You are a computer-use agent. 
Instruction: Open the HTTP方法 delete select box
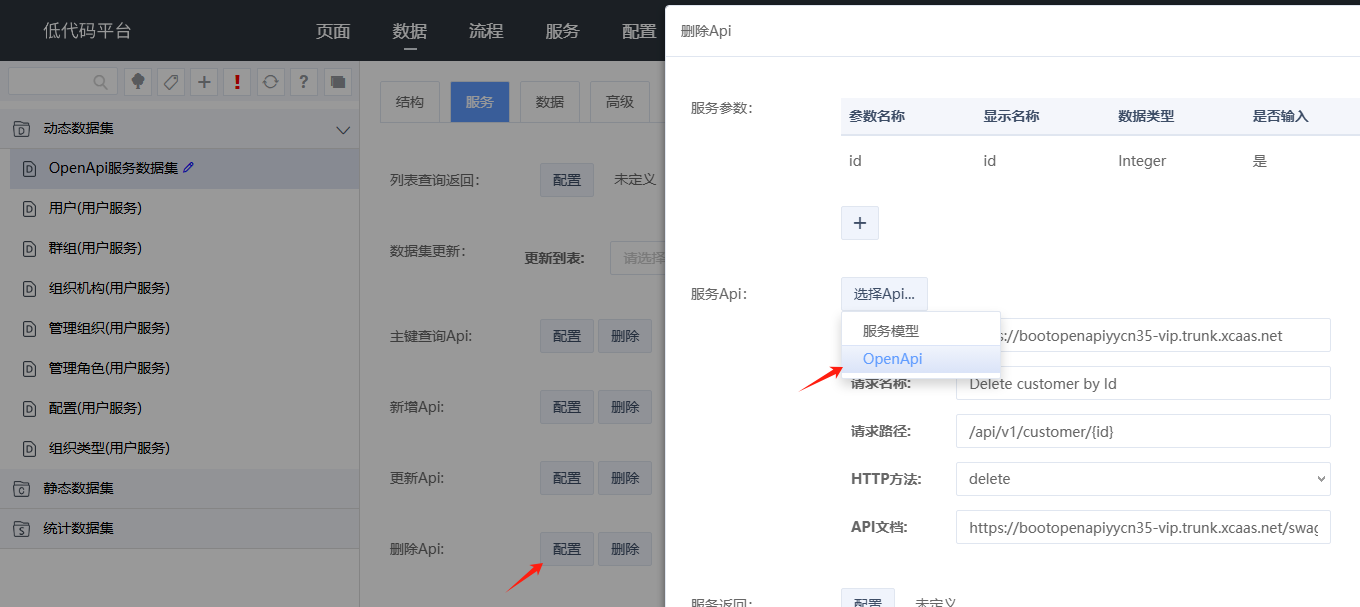point(1143,479)
